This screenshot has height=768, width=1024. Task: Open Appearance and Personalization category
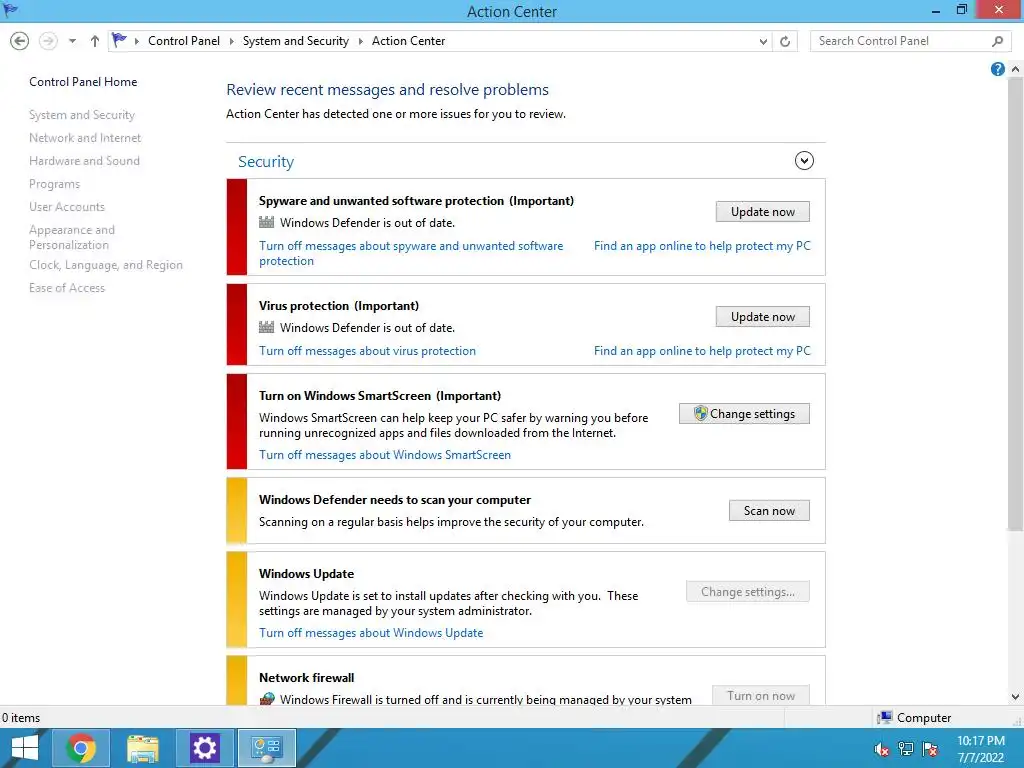(72, 237)
